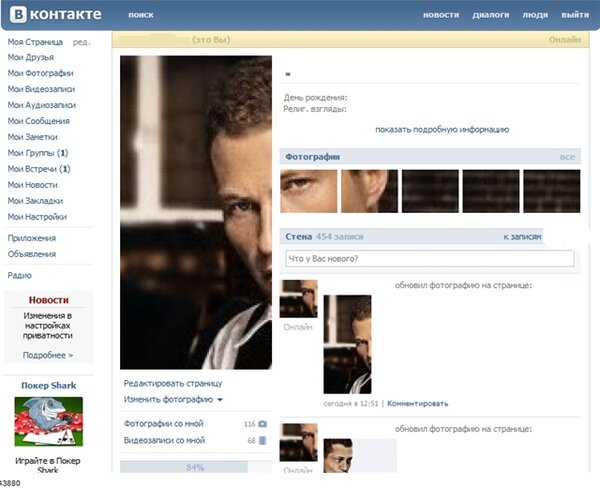
Task: Click Редактировать страницу under profile photo
Action: click(x=173, y=384)
